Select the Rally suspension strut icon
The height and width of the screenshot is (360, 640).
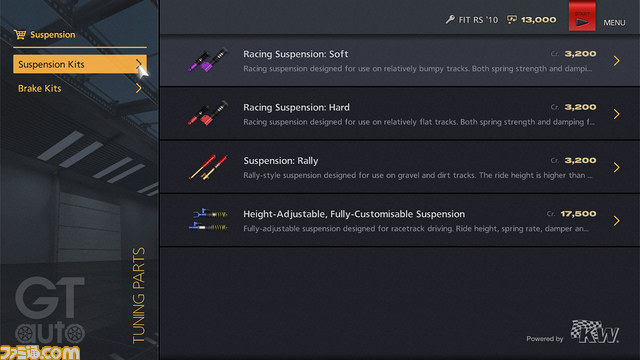point(208,167)
